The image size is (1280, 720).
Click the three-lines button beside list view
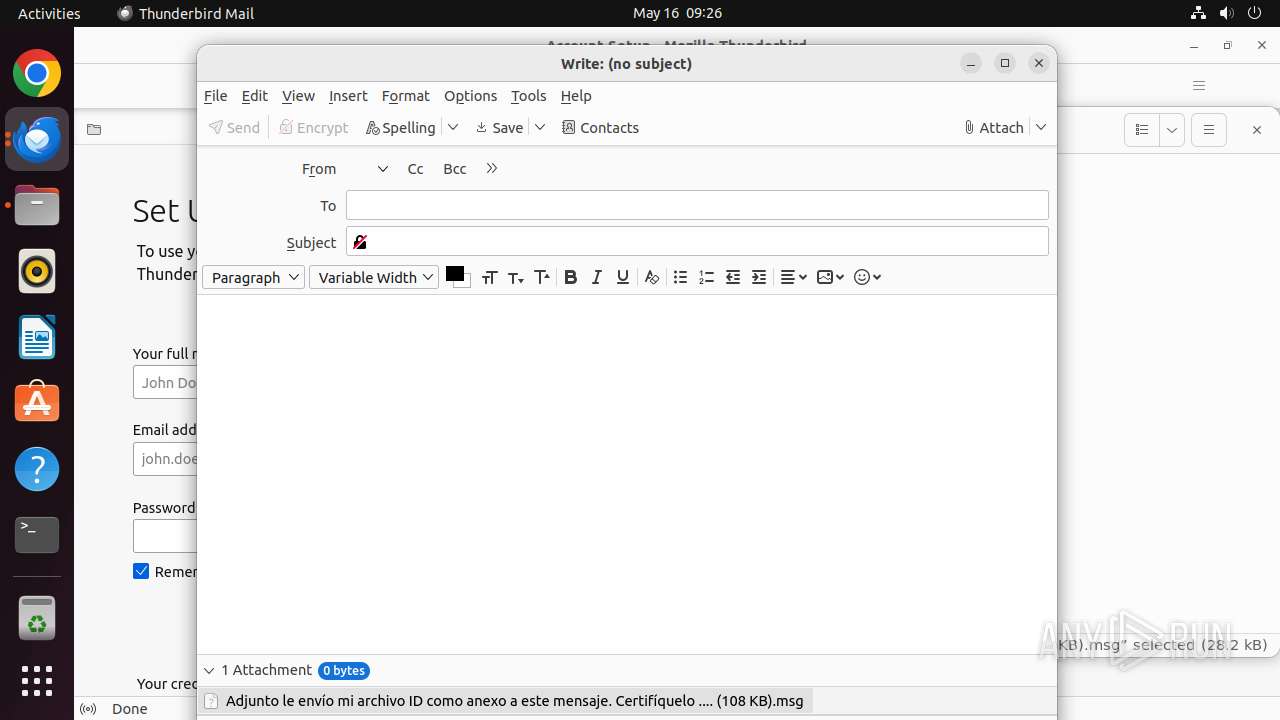[1209, 130]
